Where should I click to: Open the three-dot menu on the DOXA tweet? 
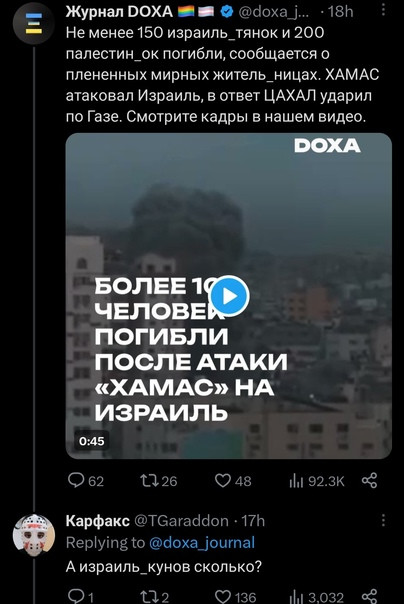point(383,10)
